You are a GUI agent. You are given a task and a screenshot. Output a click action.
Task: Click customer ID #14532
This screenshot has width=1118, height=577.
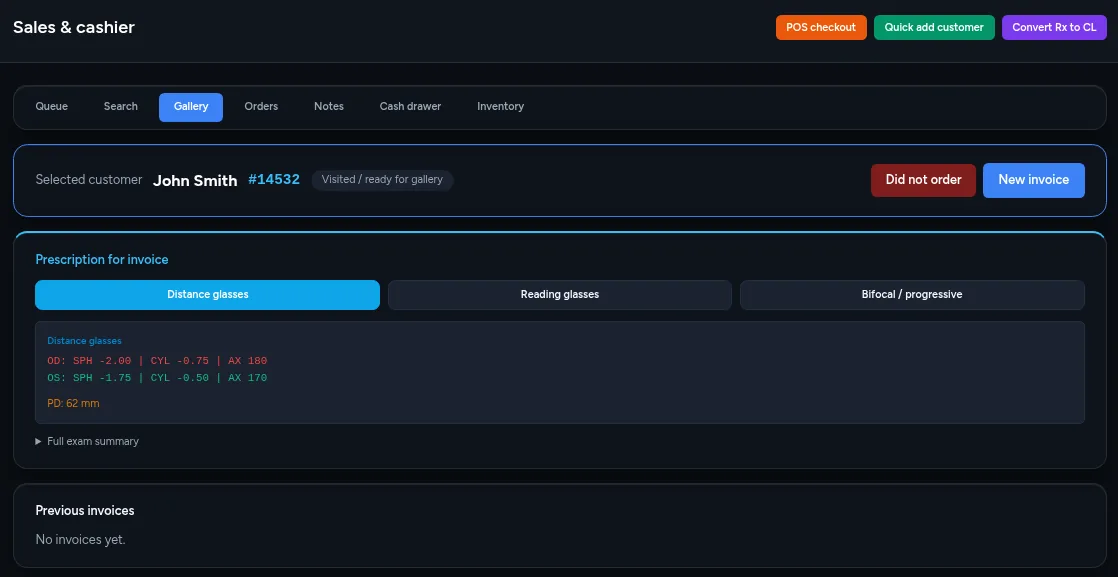[x=274, y=180]
